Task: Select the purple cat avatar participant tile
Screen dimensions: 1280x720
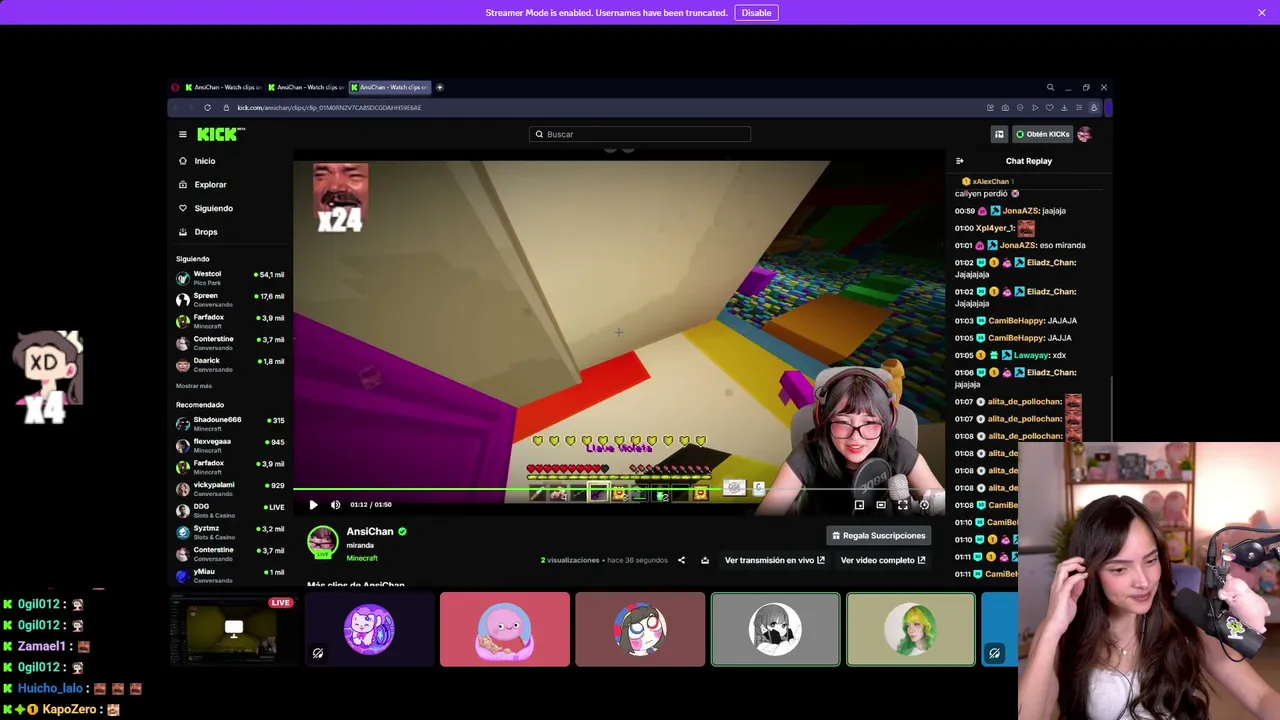Action: (369, 629)
